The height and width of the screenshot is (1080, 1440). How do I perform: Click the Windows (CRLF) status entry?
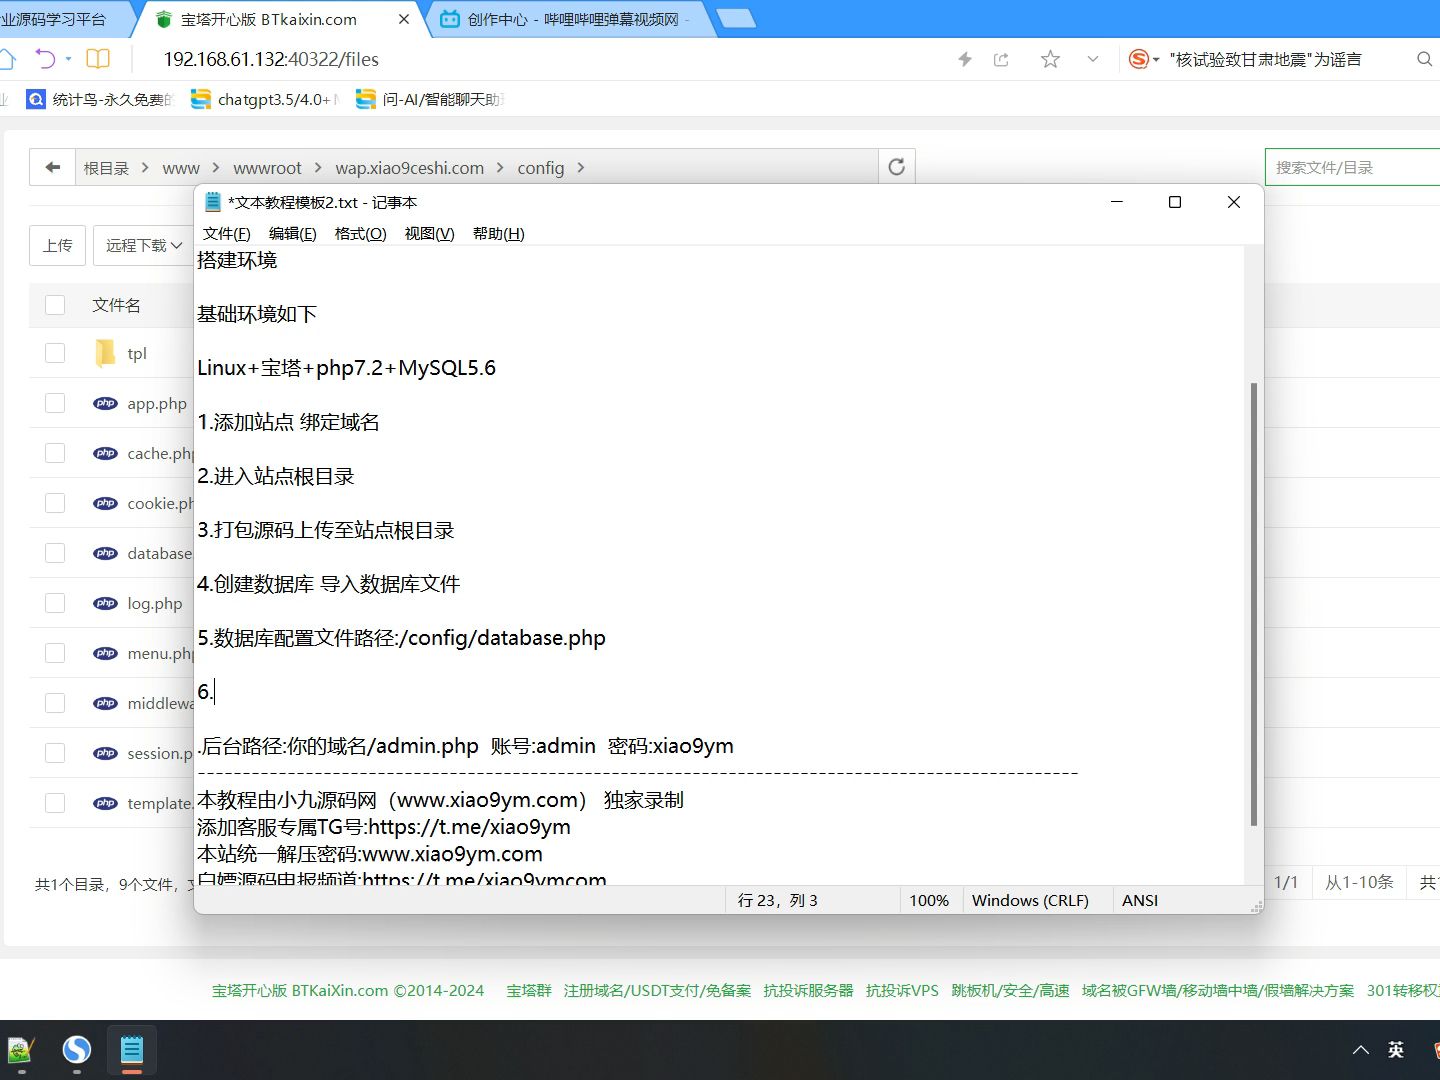pyautogui.click(x=1030, y=900)
